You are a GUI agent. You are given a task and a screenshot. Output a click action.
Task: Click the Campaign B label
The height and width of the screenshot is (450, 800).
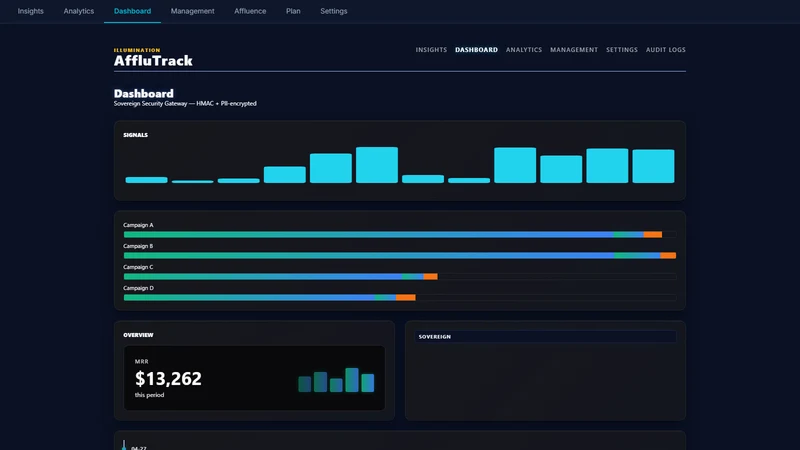tap(138, 246)
